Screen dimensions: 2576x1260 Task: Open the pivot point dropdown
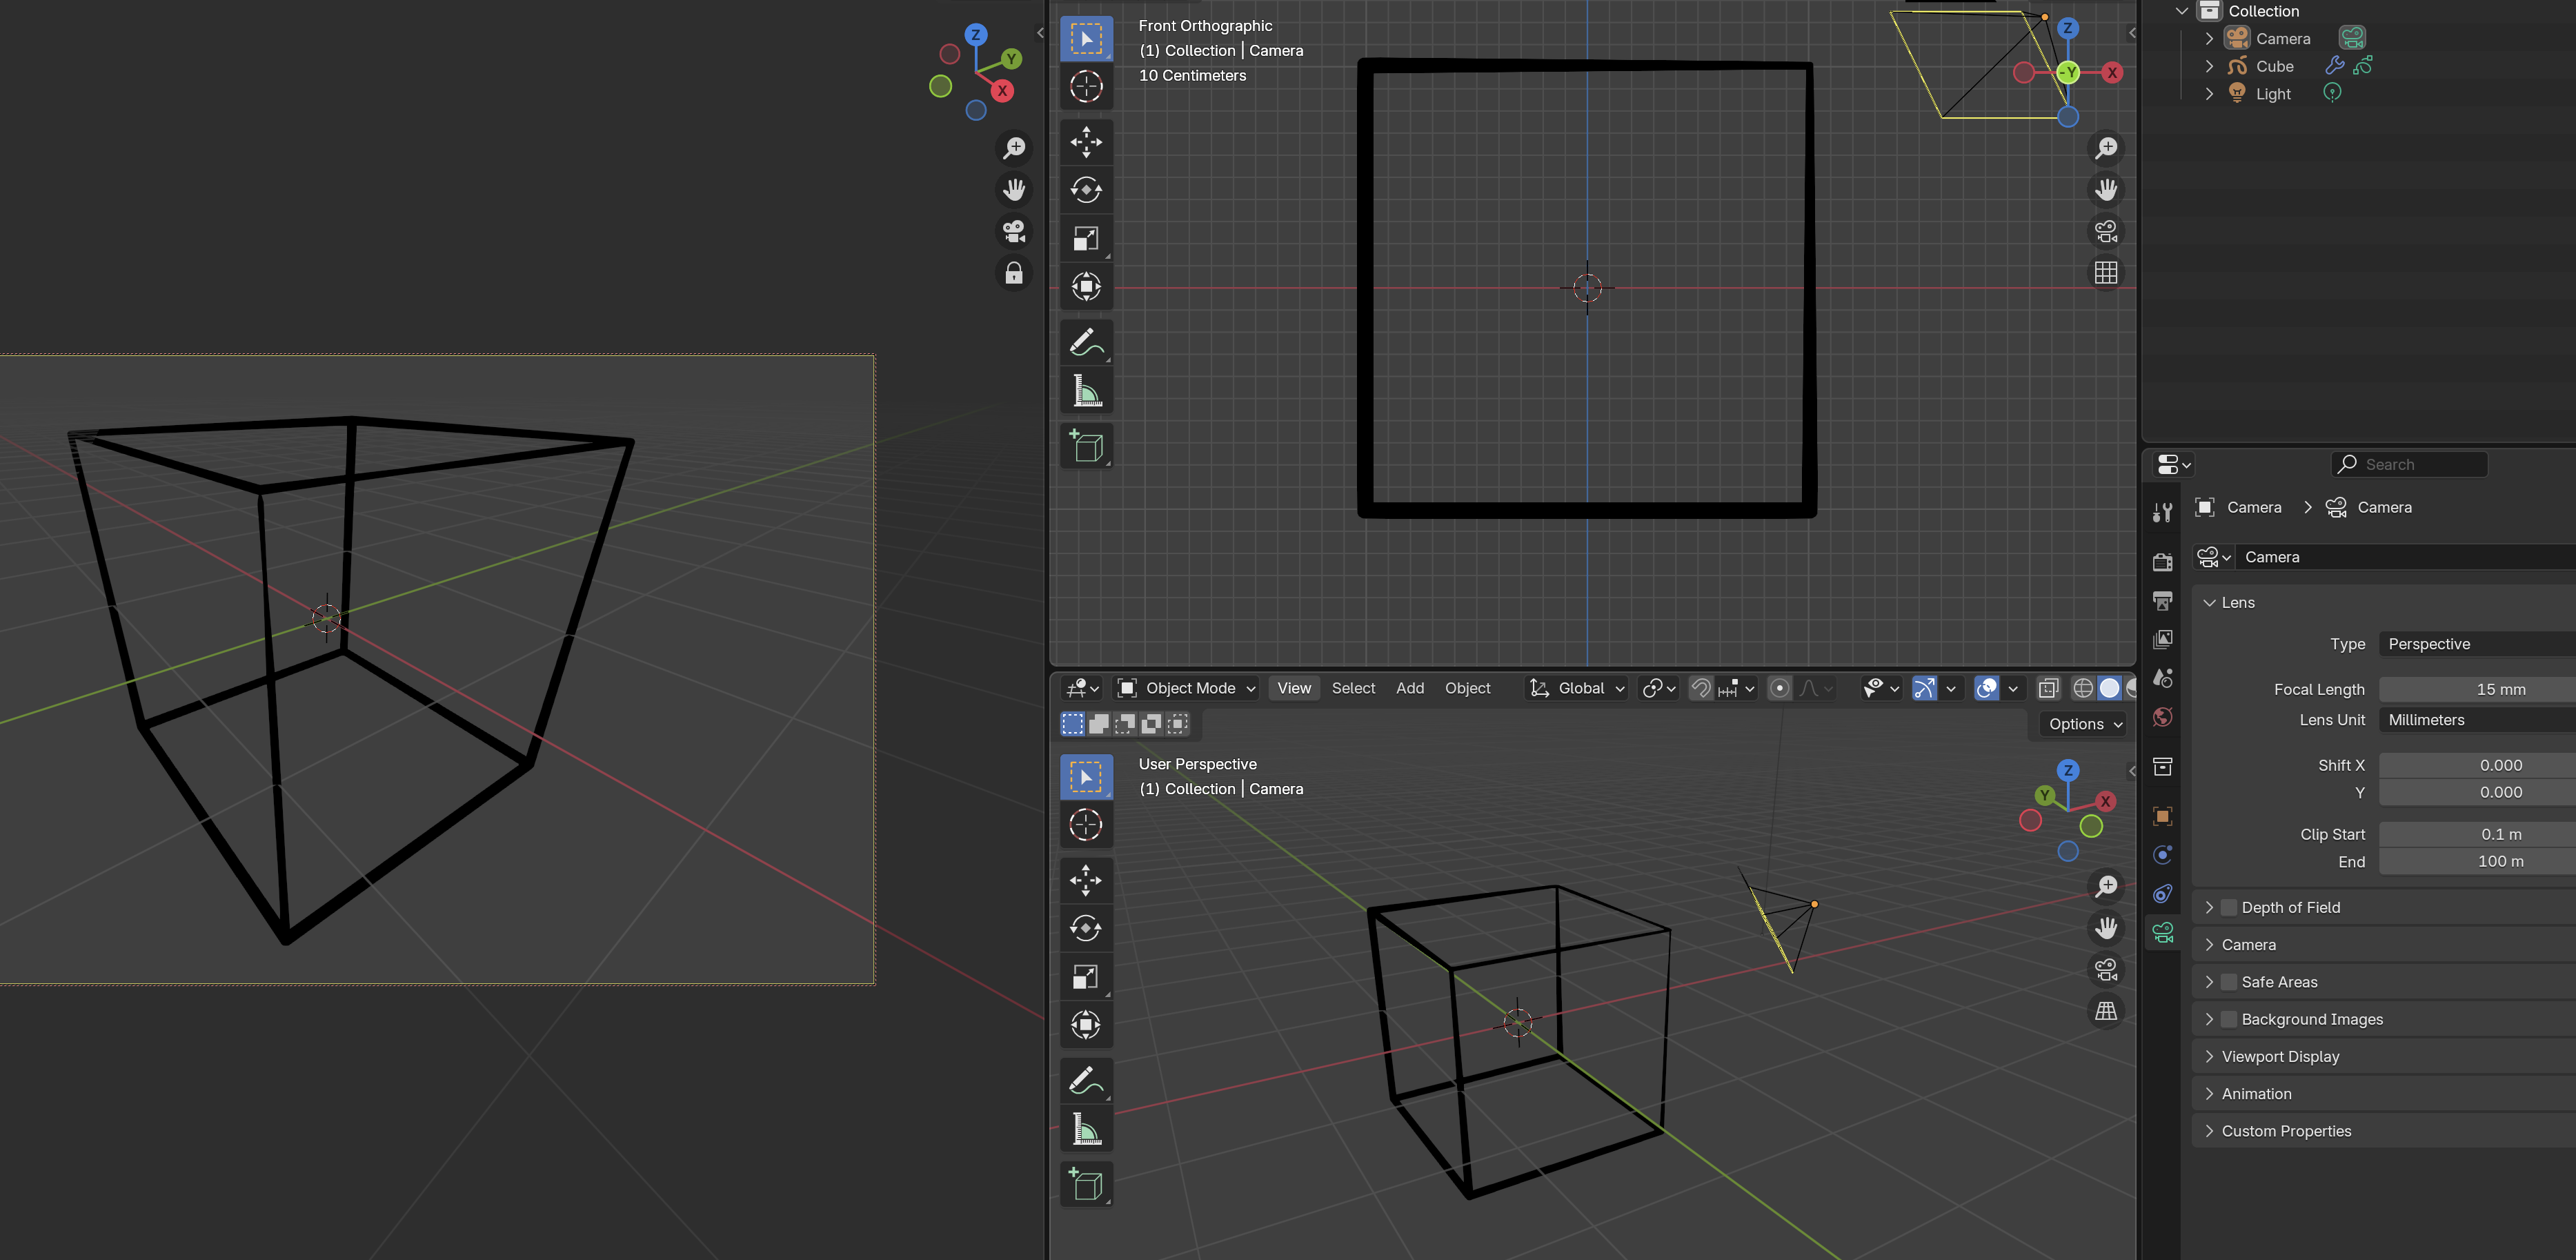point(1659,689)
